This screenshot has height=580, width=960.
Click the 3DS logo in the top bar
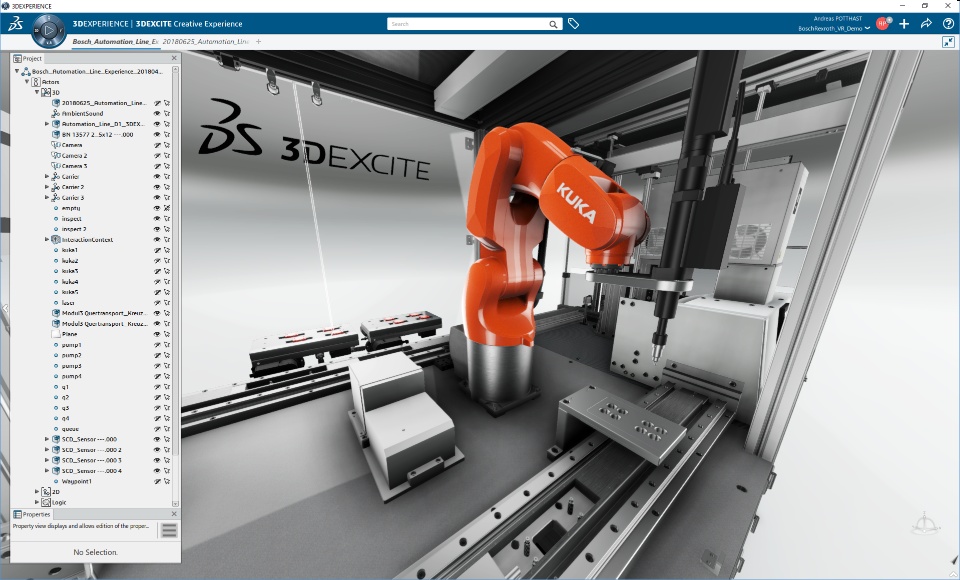tap(17, 23)
